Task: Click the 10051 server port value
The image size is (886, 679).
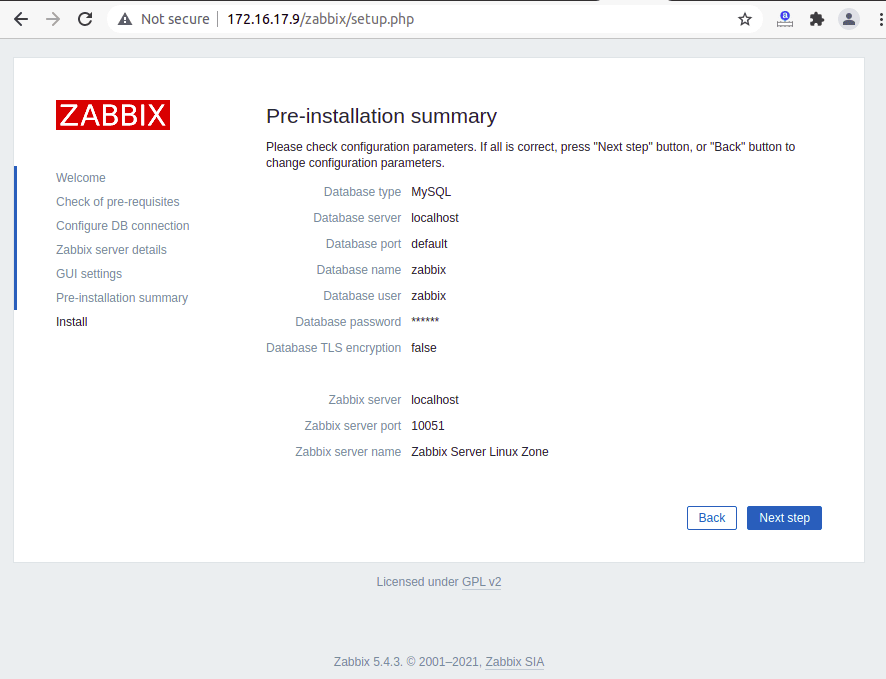Action: [x=428, y=426]
